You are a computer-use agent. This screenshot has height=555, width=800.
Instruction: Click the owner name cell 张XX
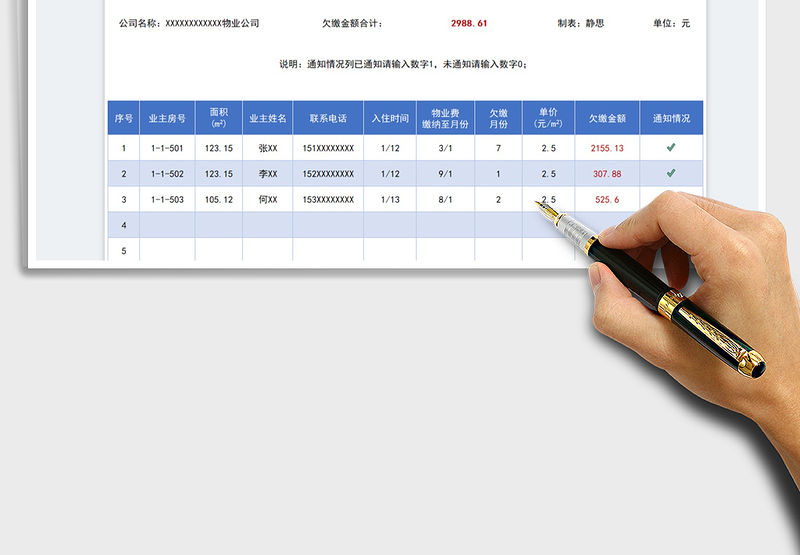pos(267,148)
